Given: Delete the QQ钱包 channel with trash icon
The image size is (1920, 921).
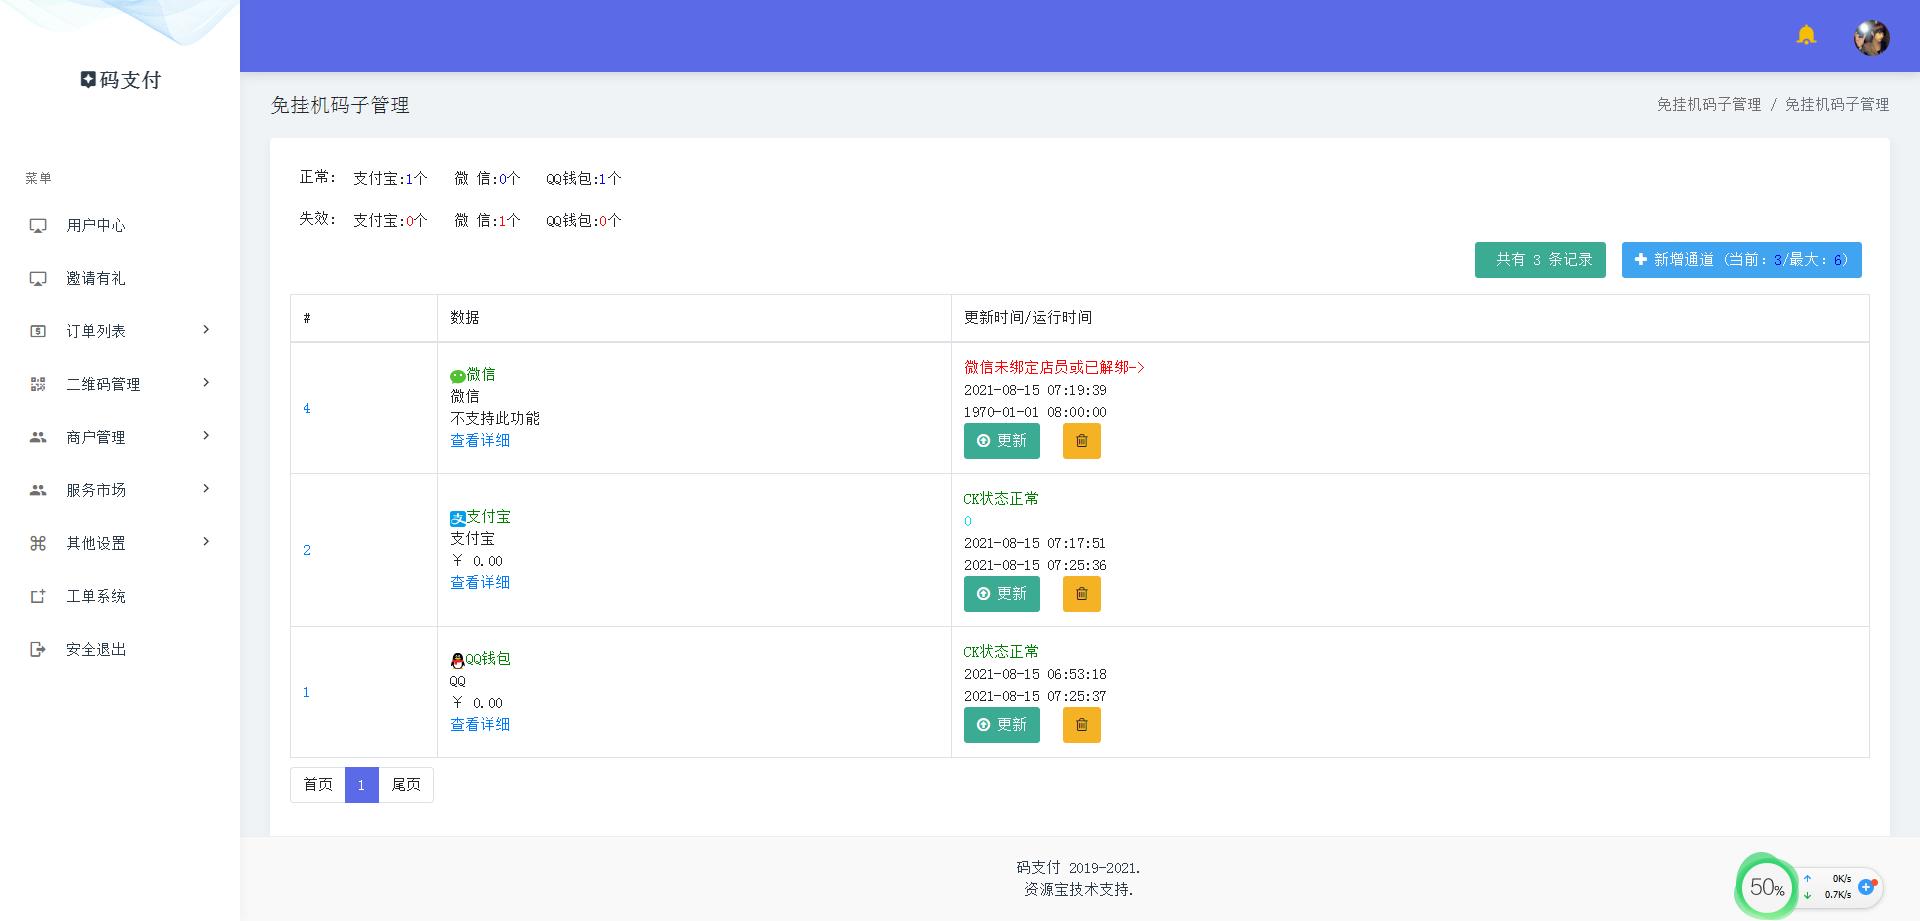Looking at the screenshot, I should click(1081, 725).
